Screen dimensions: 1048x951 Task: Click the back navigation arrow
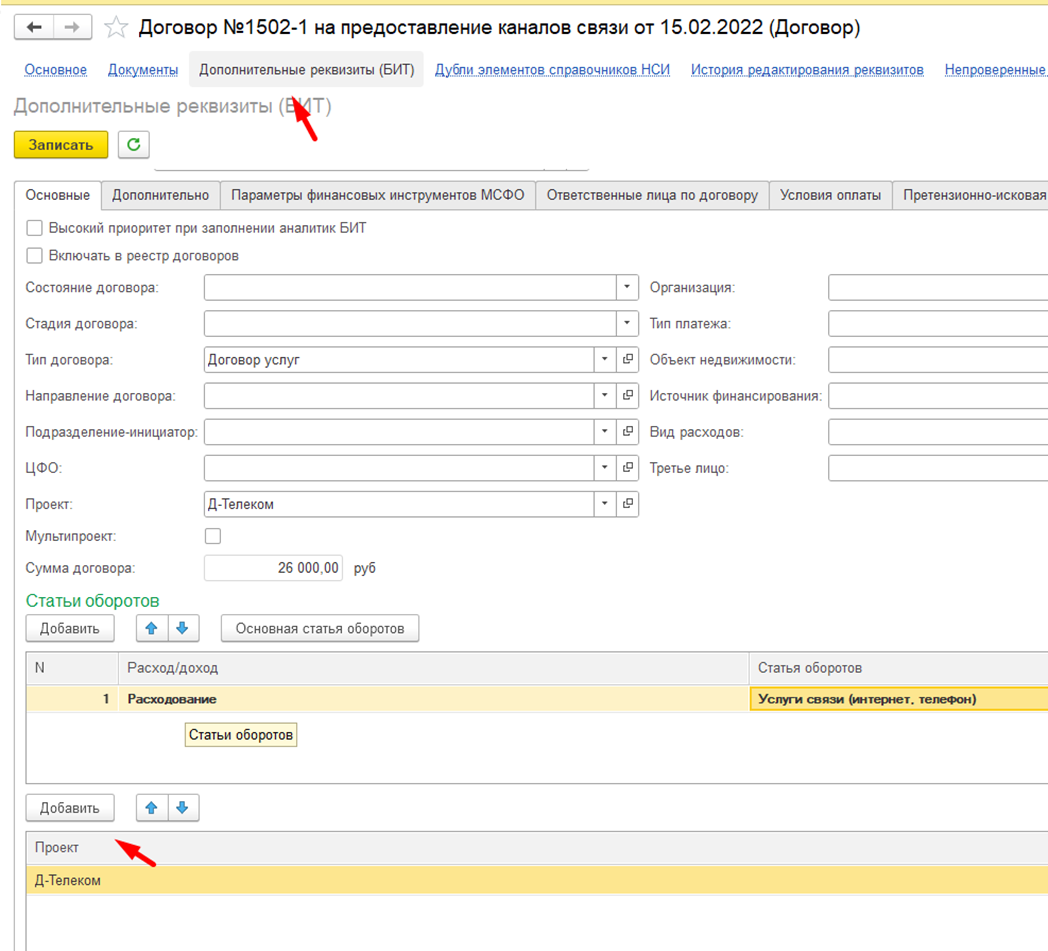(x=34, y=28)
